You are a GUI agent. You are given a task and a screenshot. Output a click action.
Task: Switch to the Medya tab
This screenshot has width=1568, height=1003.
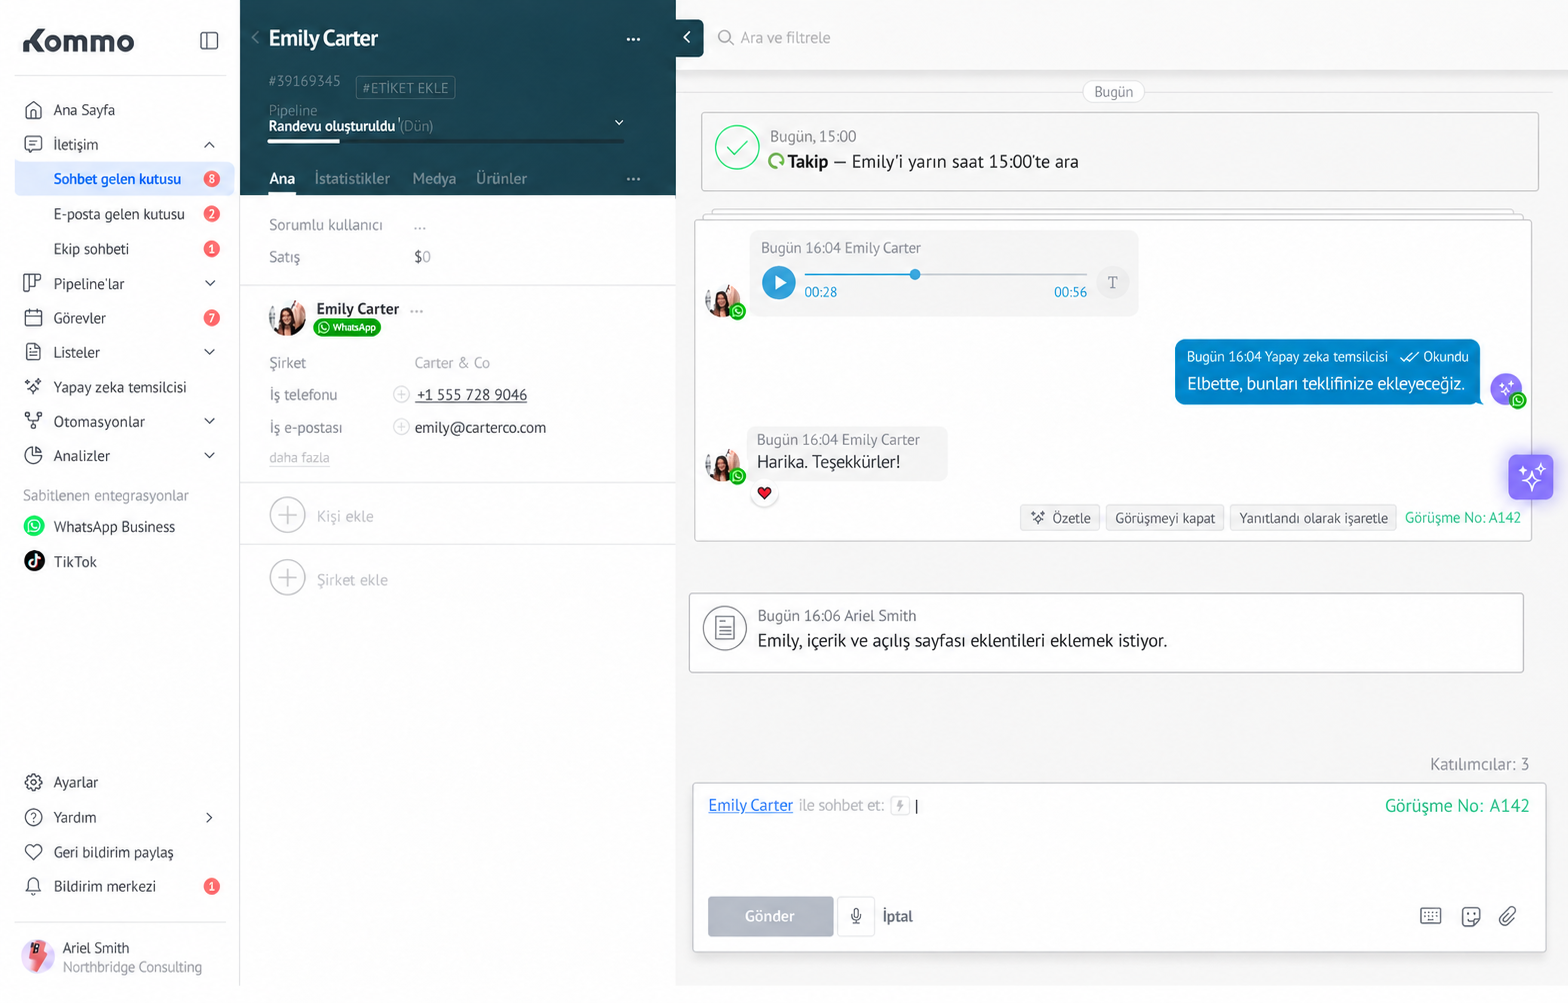coord(434,179)
